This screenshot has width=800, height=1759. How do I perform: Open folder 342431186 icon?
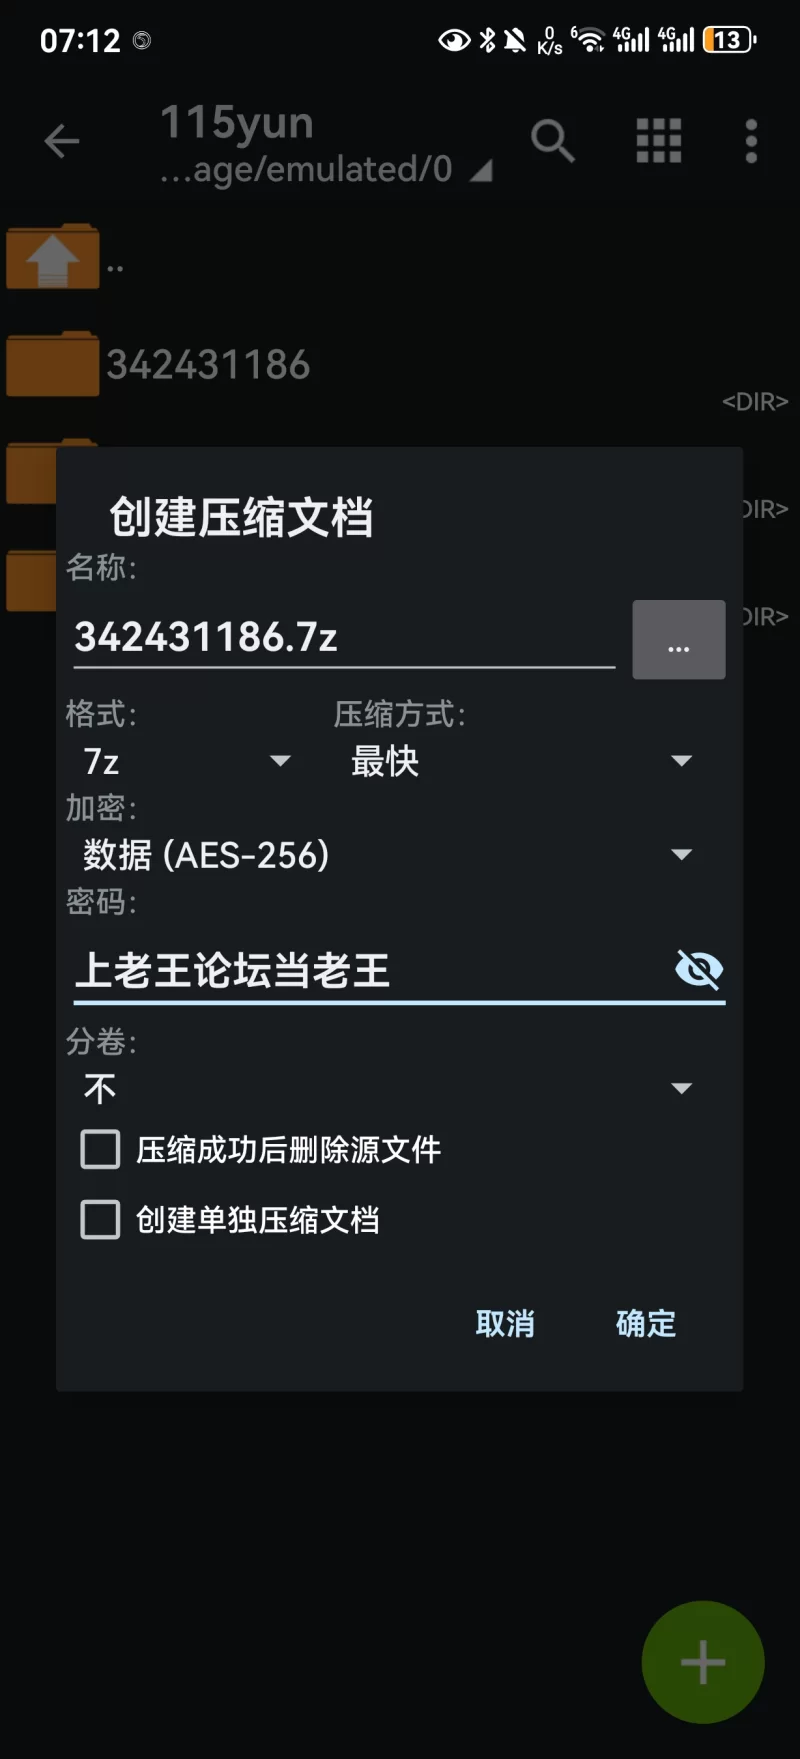[x=53, y=364]
